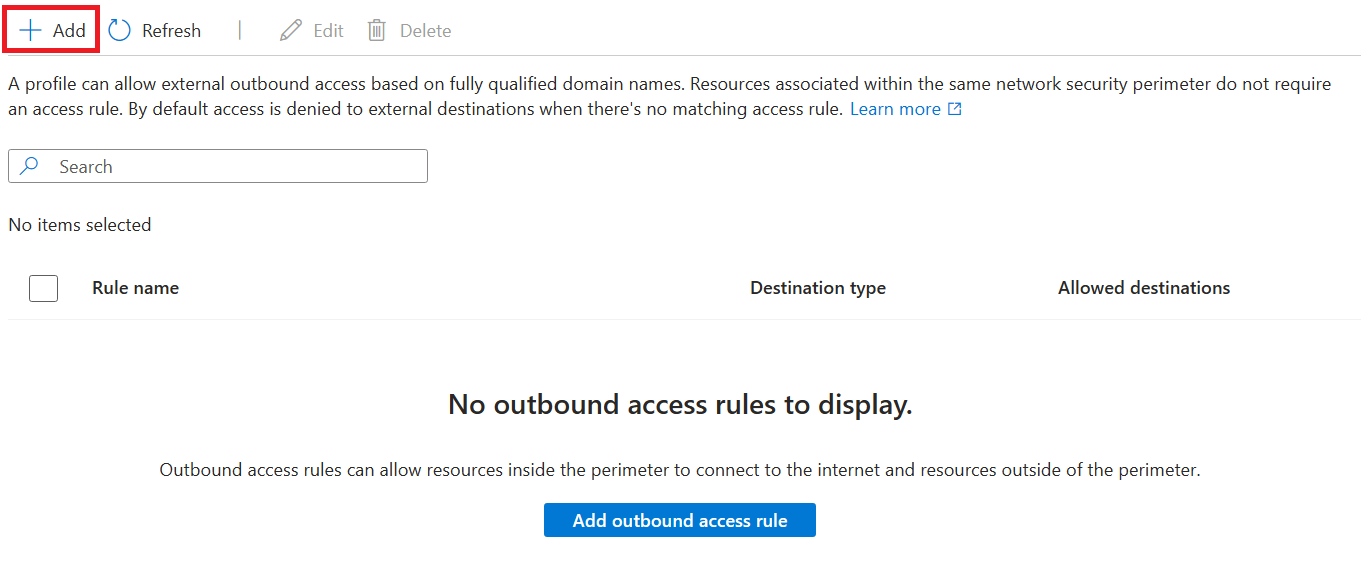Click the external link icon beside Learn more
The height and width of the screenshot is (586, 1361).
coord(954,108)
